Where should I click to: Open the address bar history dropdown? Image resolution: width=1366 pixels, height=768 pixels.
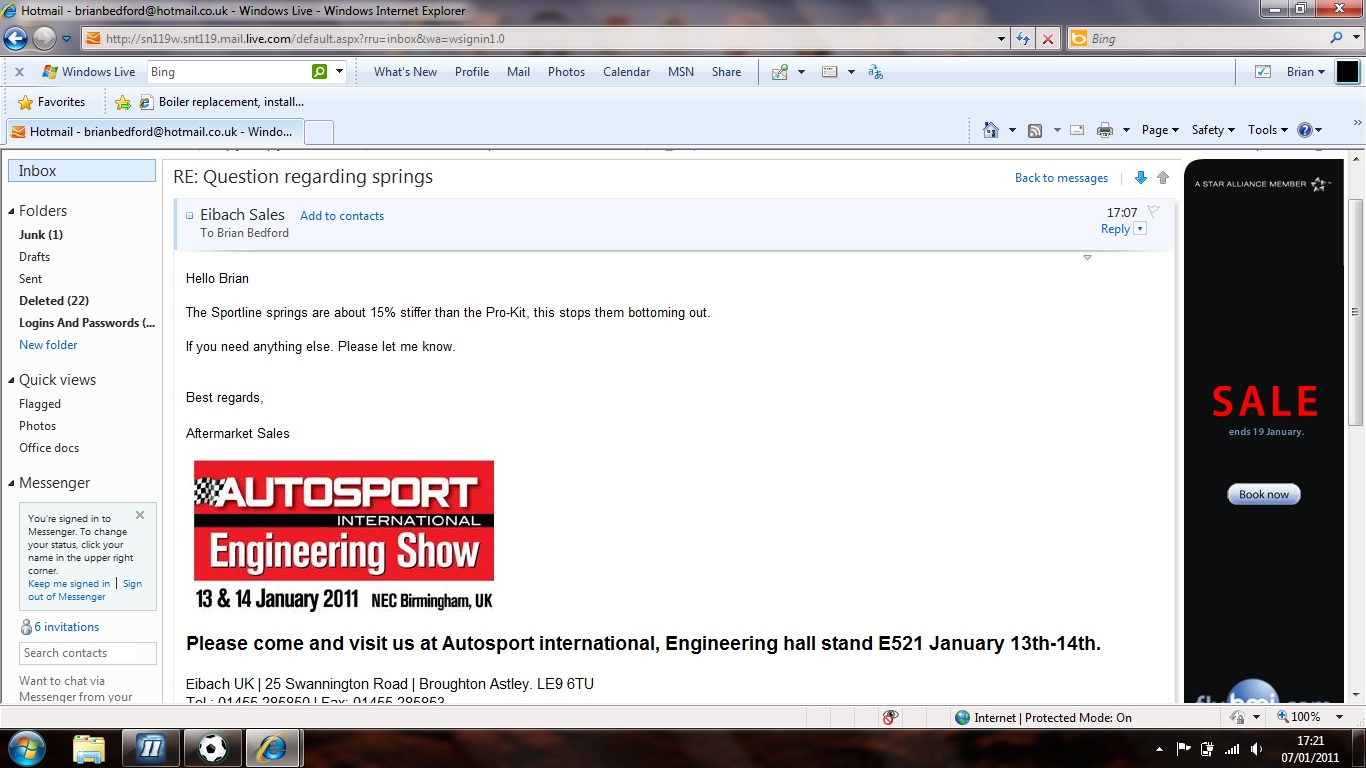tap(1002, 39)
